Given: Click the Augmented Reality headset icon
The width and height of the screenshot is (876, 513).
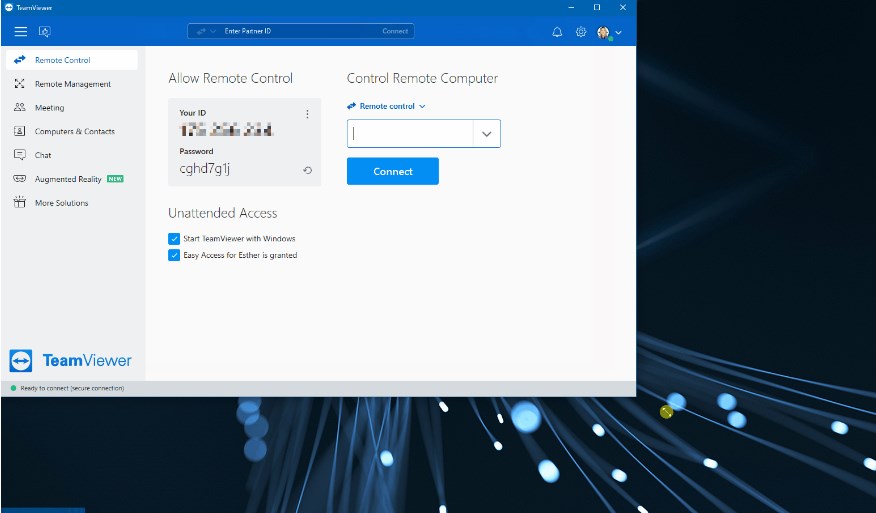Looking at the screenshot, I should tap(20, 179).
